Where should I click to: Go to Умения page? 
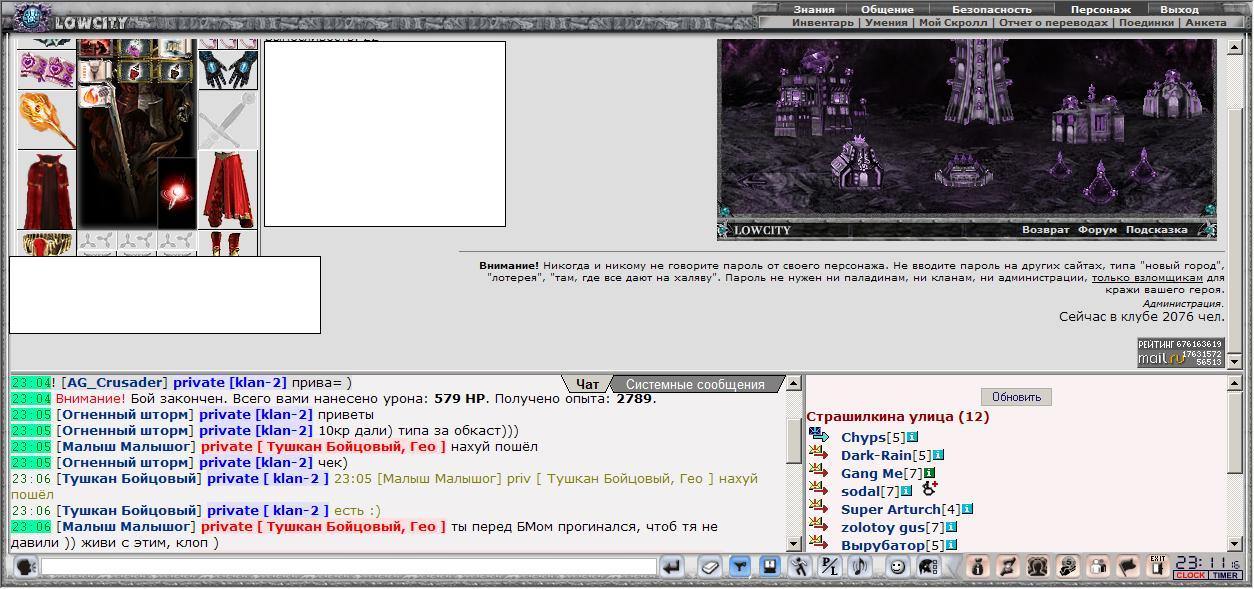(x=886, y=22)
